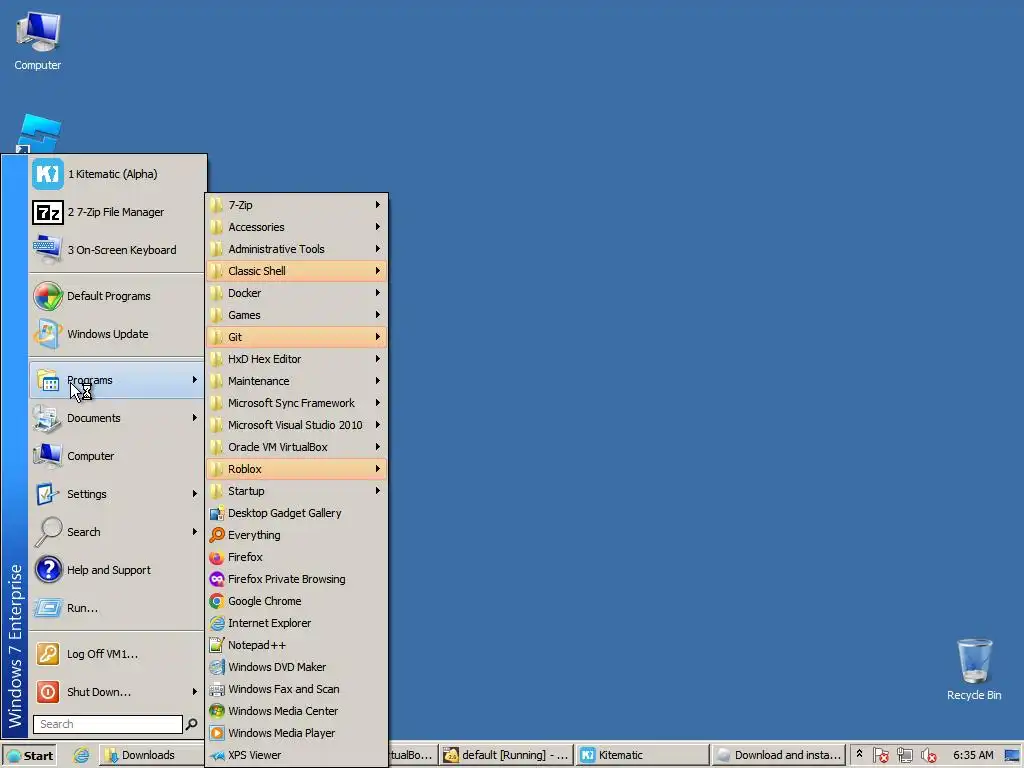Image resolution: width=1024 pixels, height=768 pixels.
Task: Launch Windows Media Player
Action: (x=296, y=733)
